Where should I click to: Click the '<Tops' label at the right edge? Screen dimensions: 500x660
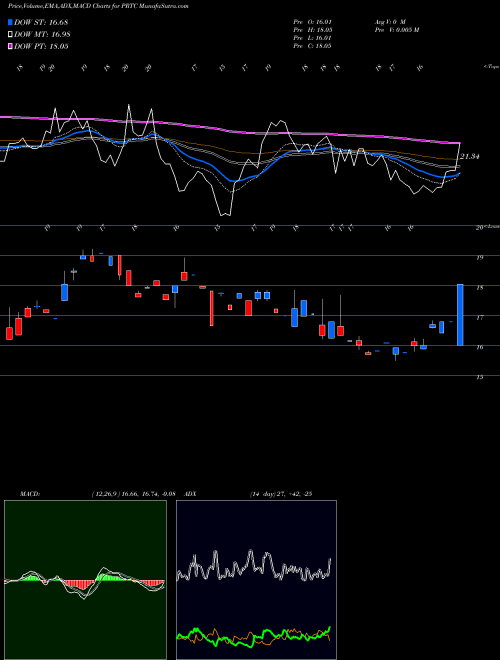pyautogui.click(x=492, y=67)
